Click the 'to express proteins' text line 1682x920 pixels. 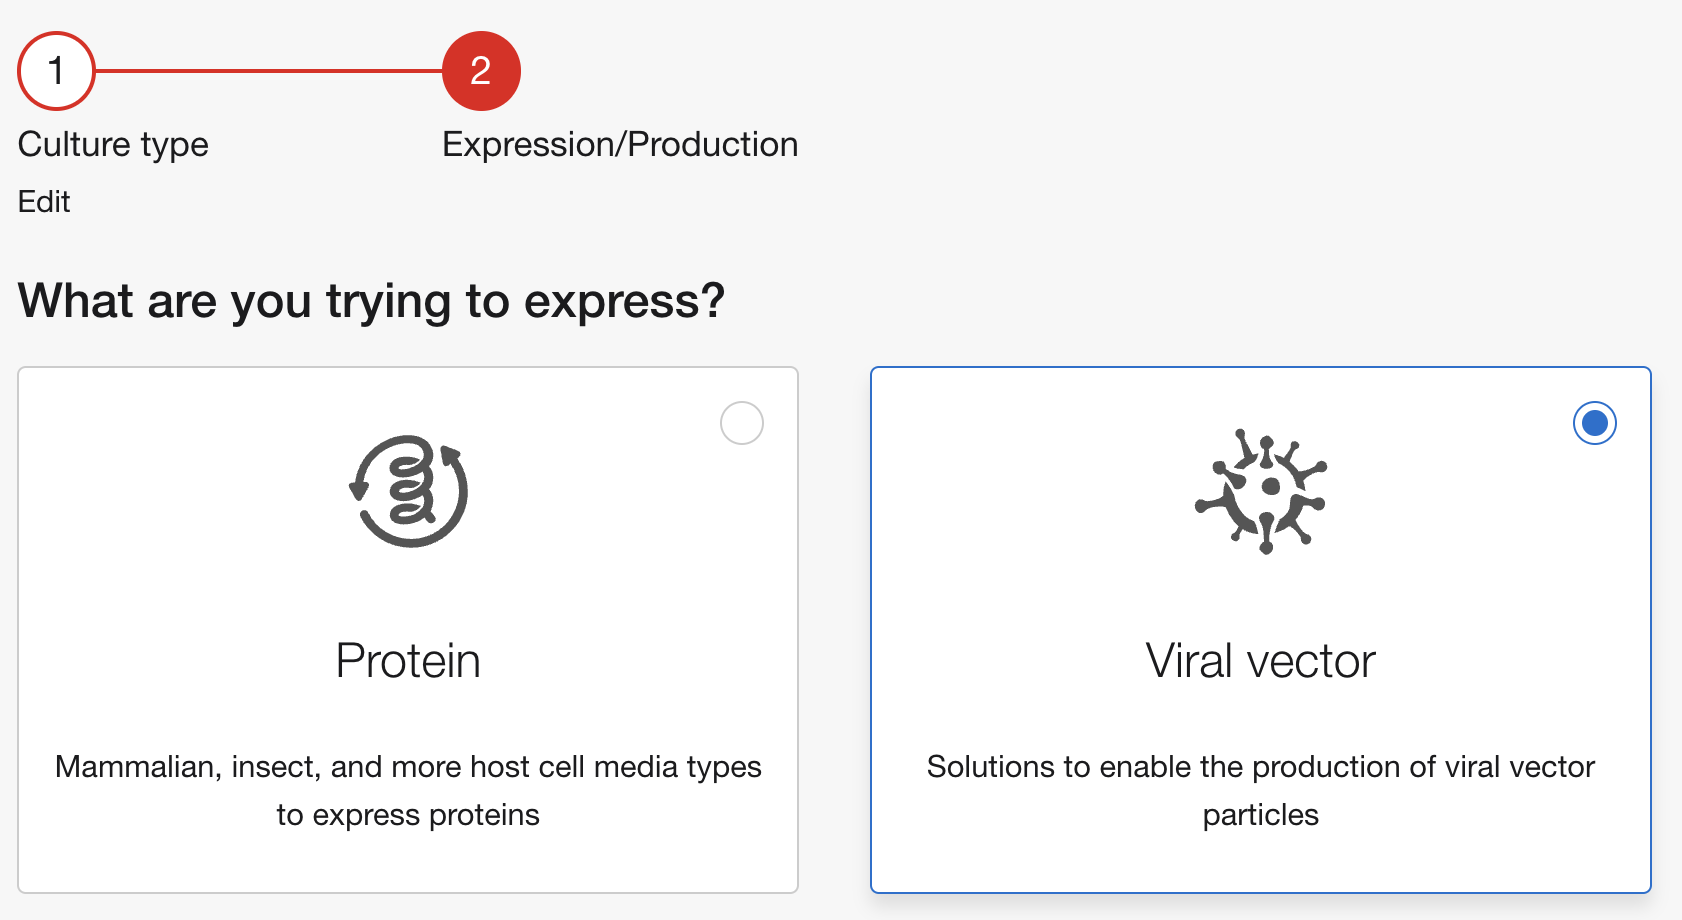point(408,816)
